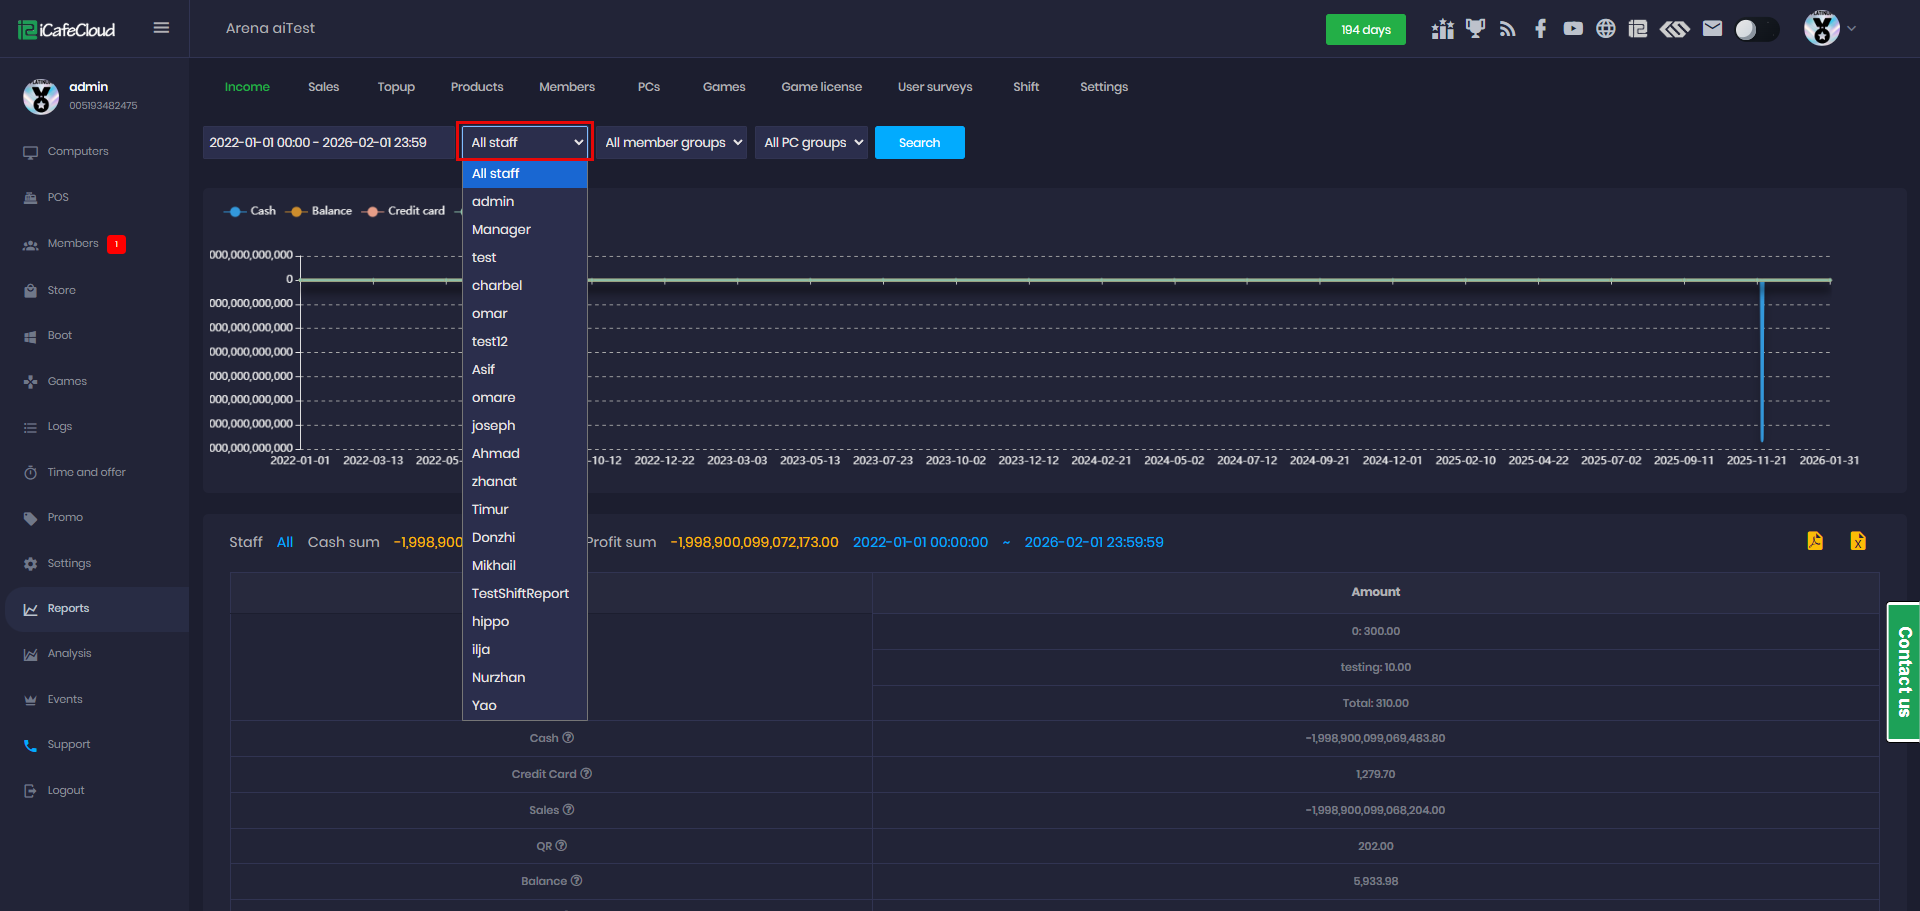1920x911 pixels.
Task: Toggle Cash series in chart legend
Action: click(251, 211)
